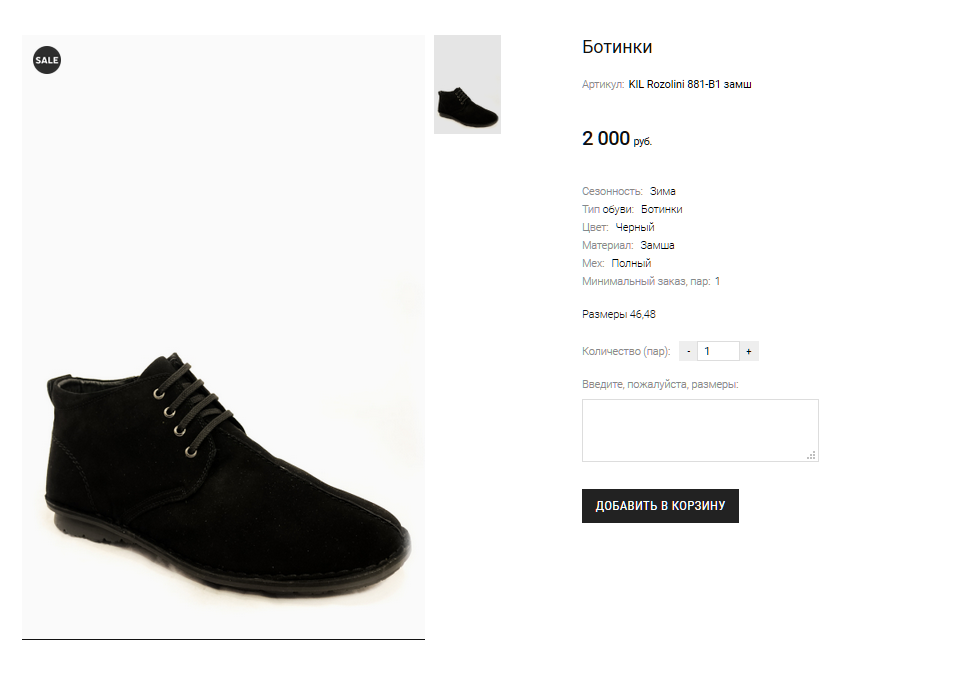
Task: Click the text area resize handle
Action: click(812, 455)
